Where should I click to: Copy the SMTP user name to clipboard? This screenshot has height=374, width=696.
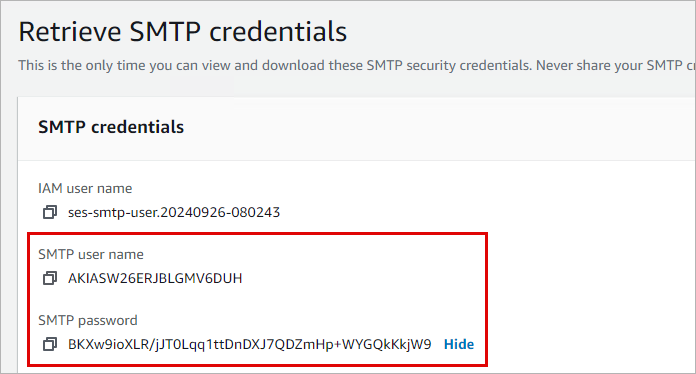pos(50,278)
